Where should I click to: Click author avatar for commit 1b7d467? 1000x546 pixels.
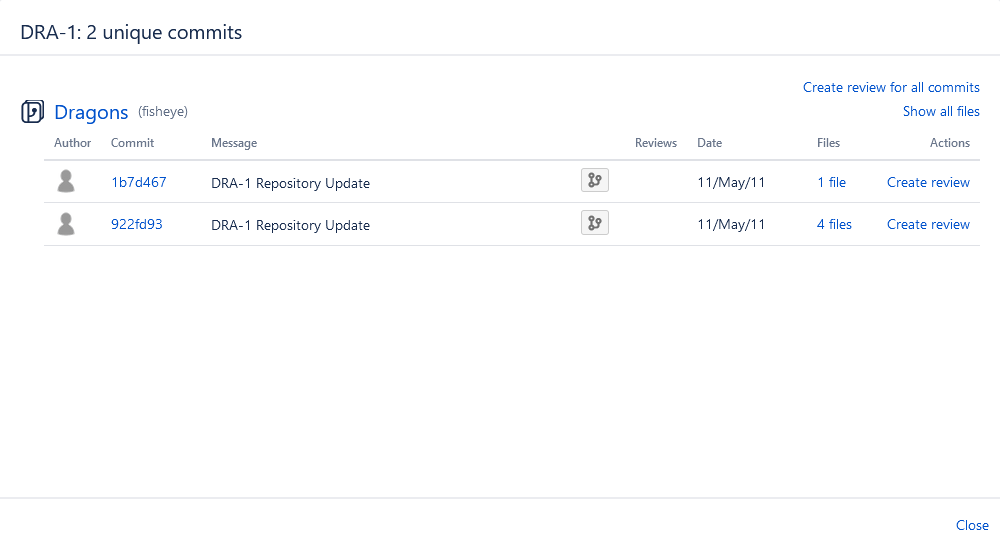click(x=66, y=182)
